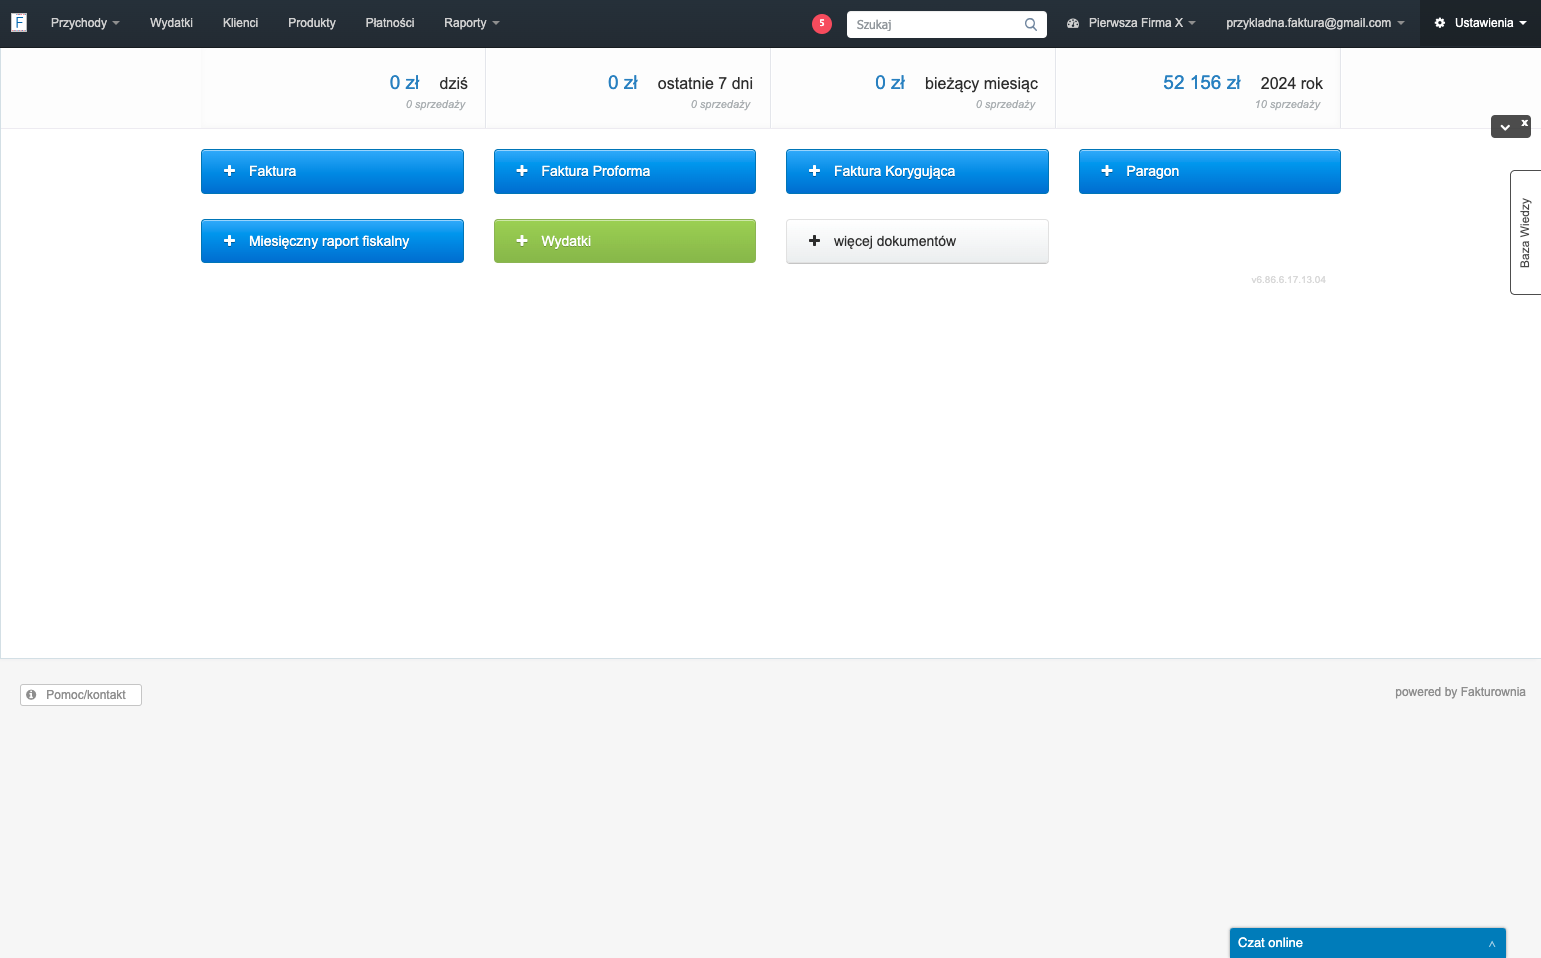Click the Pomoc/kontakt button

click(81, 695)
